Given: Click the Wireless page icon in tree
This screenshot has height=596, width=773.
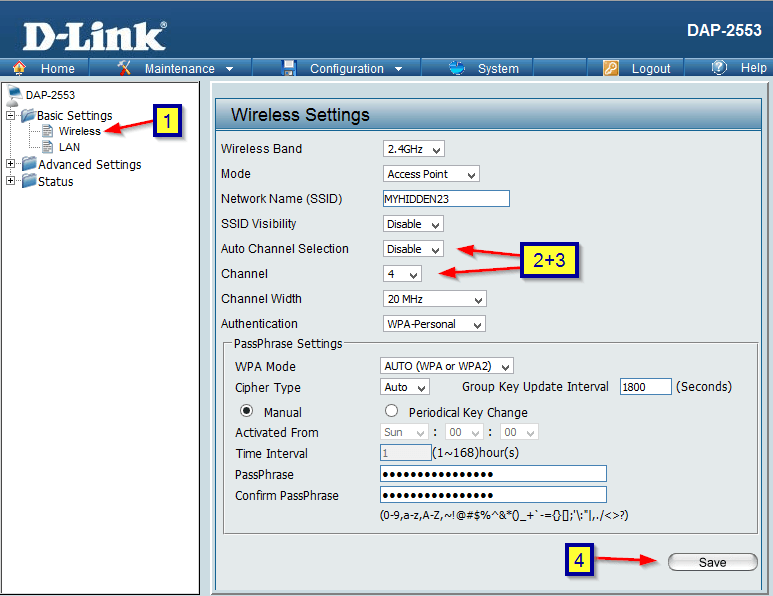Looking at the screenshot, I should pyautogui.click(x=48, y=131).
